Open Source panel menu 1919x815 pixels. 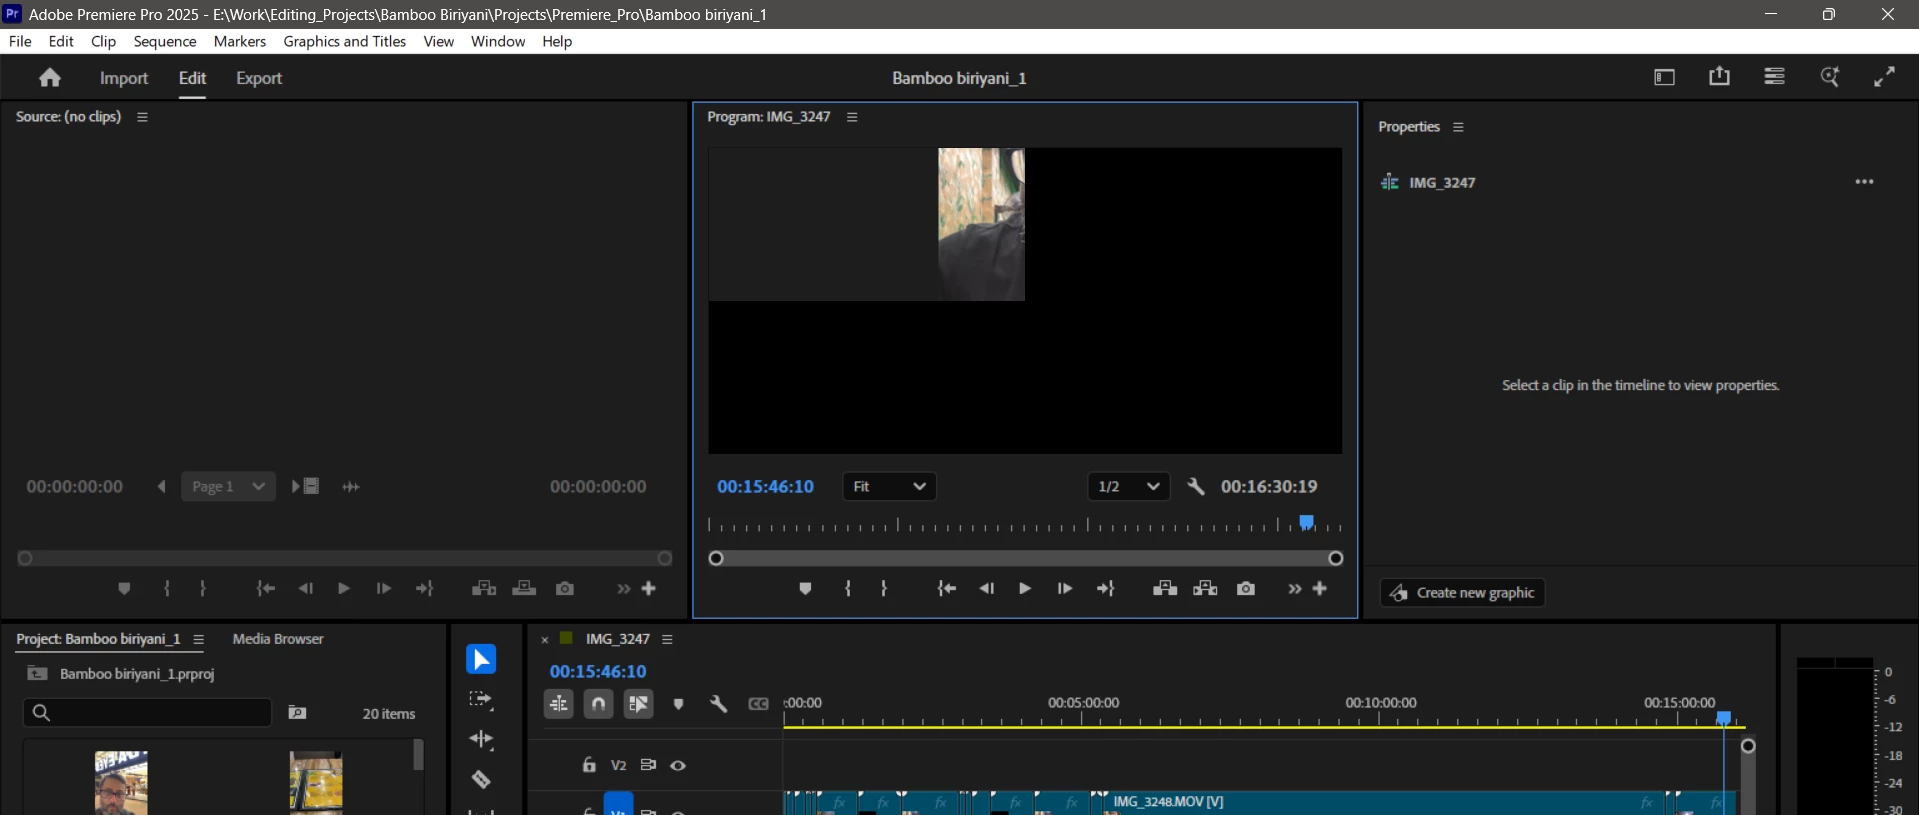[142, 117]
